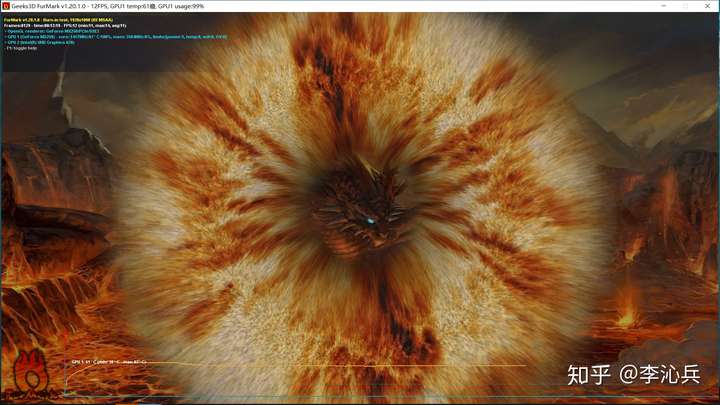Screen dimensions: 720x405
Task: Maximize the FurMark window
Action: (x=686, y=6)
